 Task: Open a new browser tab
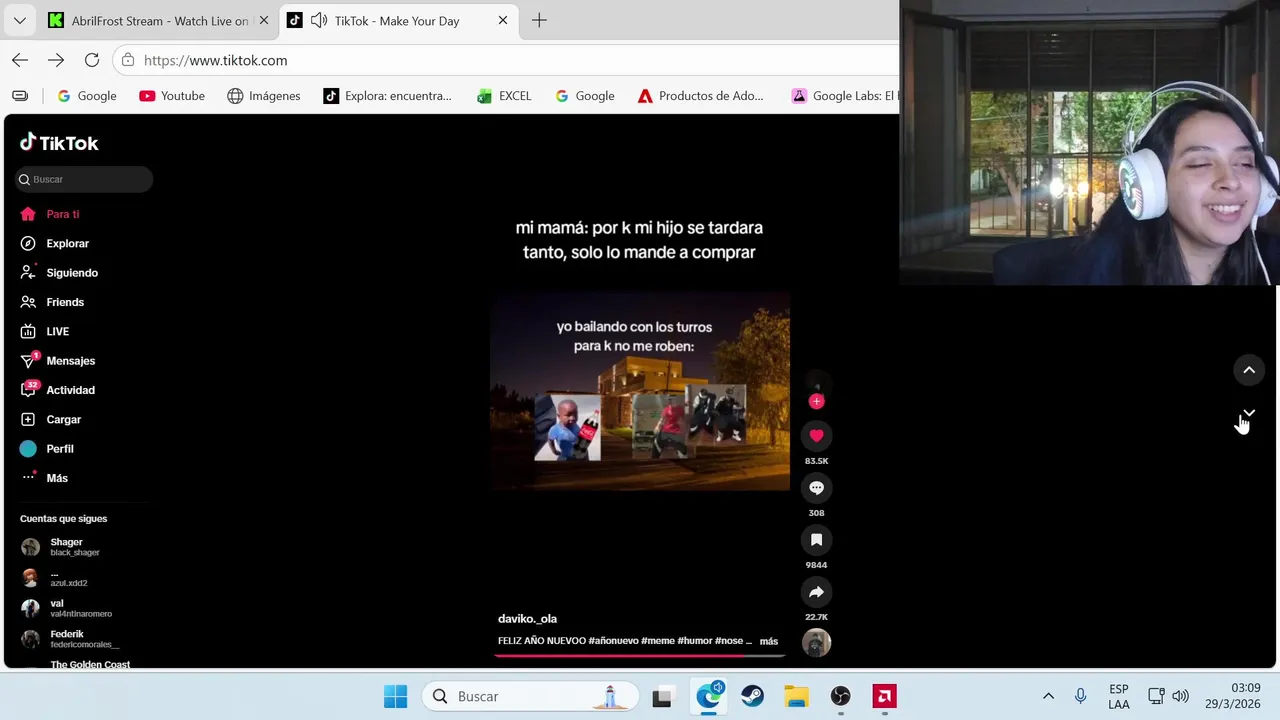tap(539, 20)
